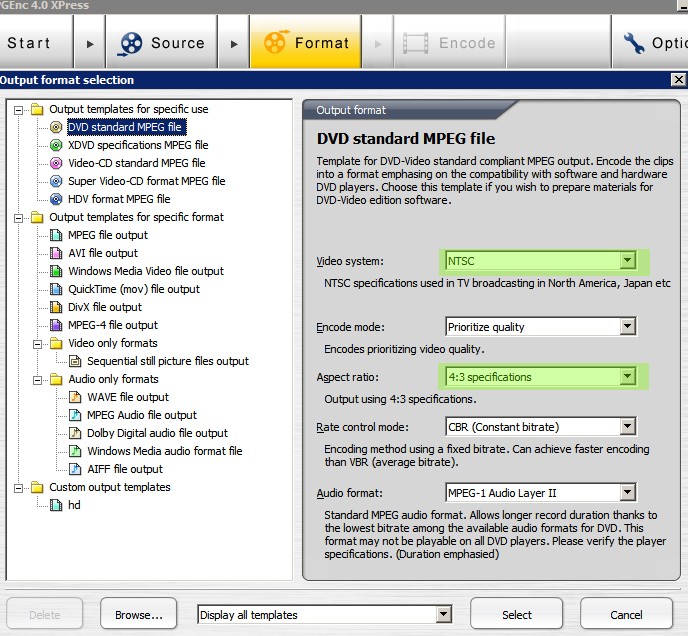
Task: Click the arrow between Source and Format
Action: pyautogui.click(x=234, y=43)
